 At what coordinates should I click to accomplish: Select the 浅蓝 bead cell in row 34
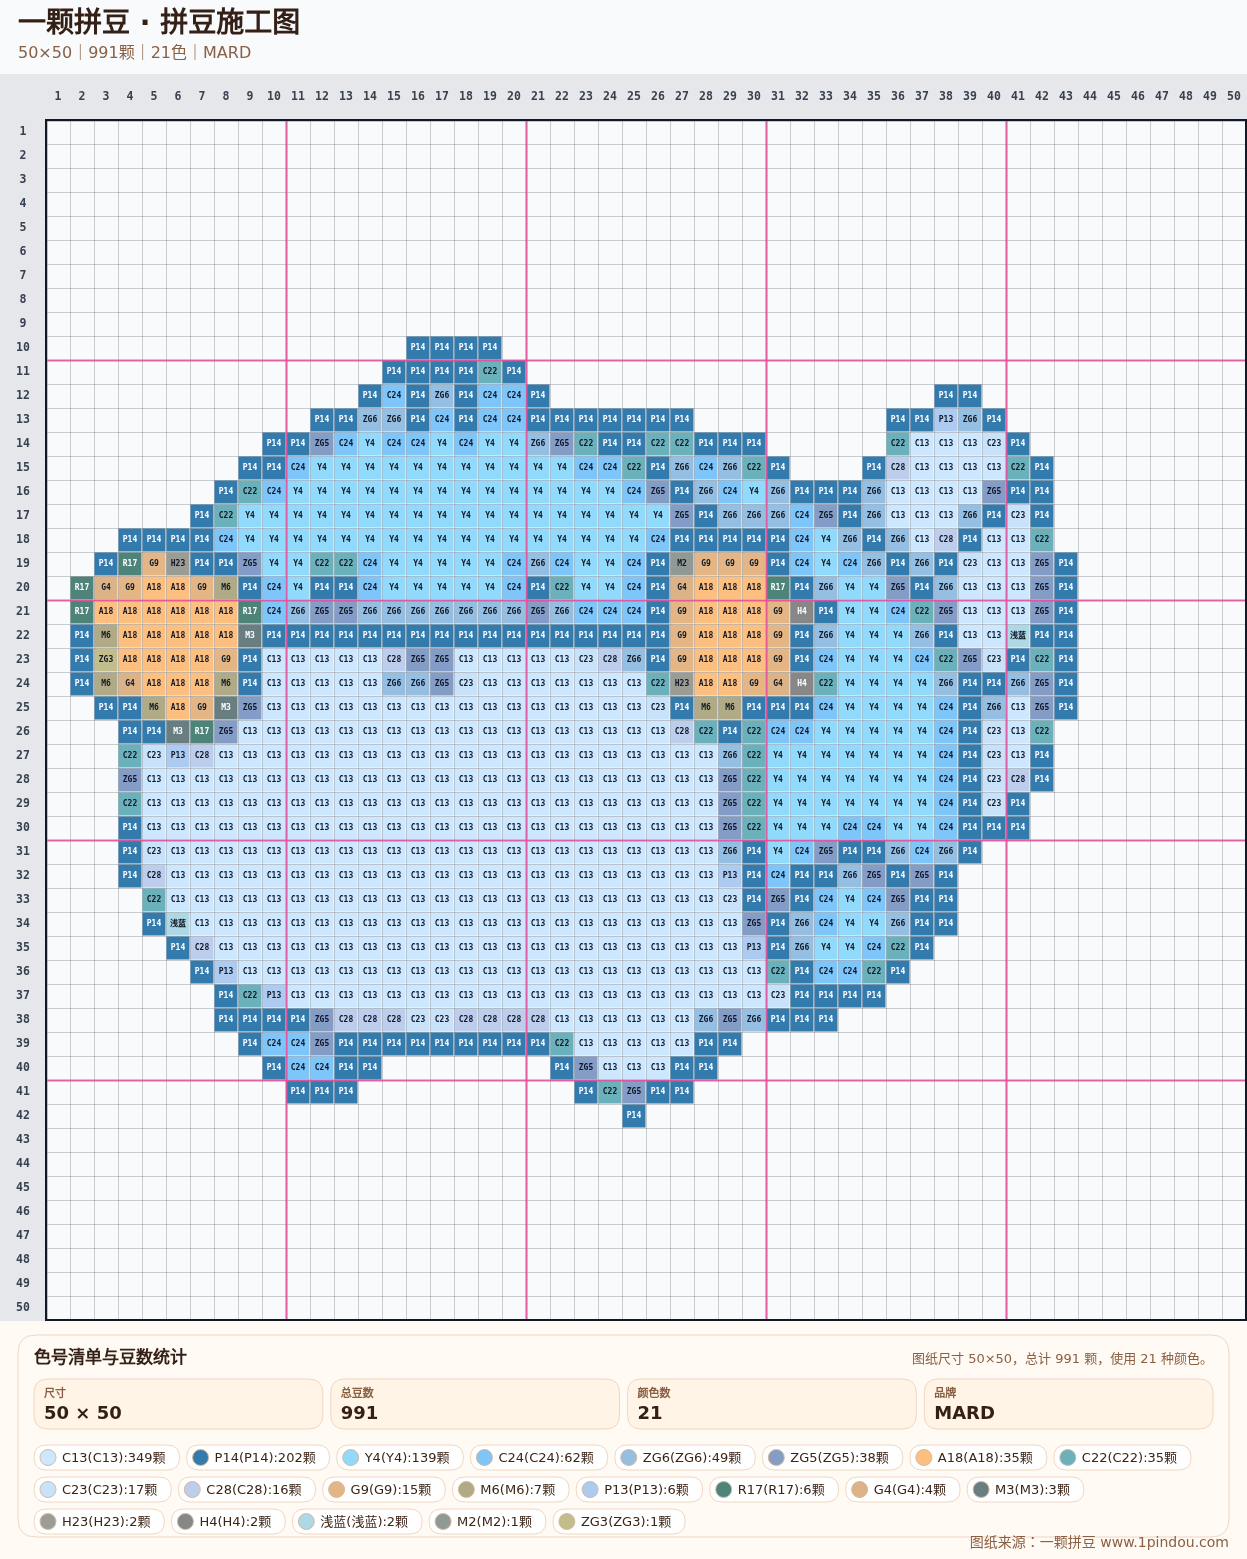(x=178, y=923)
